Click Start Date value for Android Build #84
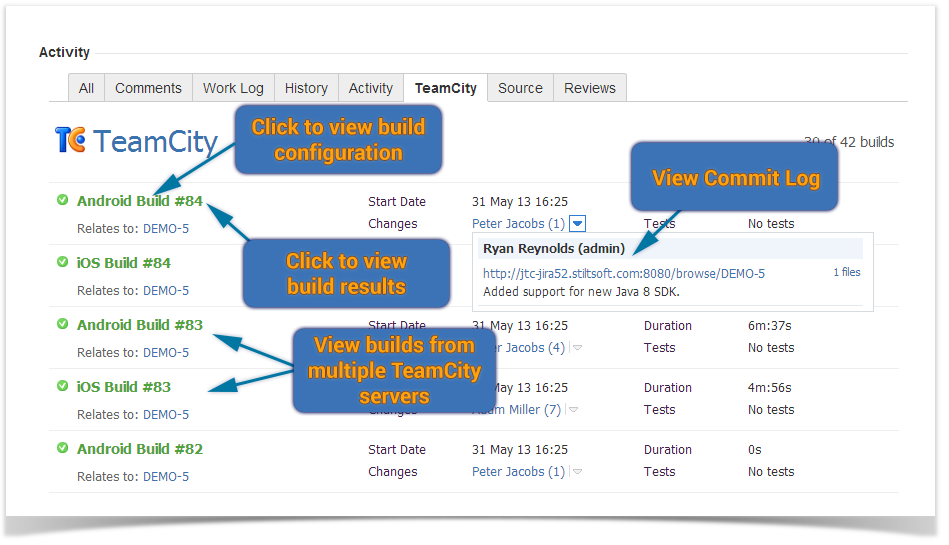This screenshot has height=545, width=949. point(520,202)
